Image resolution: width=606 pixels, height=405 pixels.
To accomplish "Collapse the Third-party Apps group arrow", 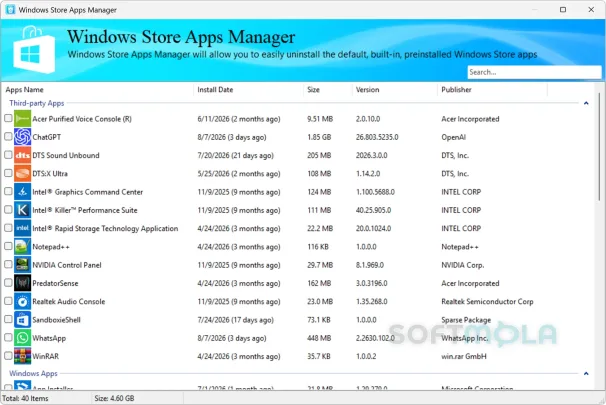I will 586,103.
